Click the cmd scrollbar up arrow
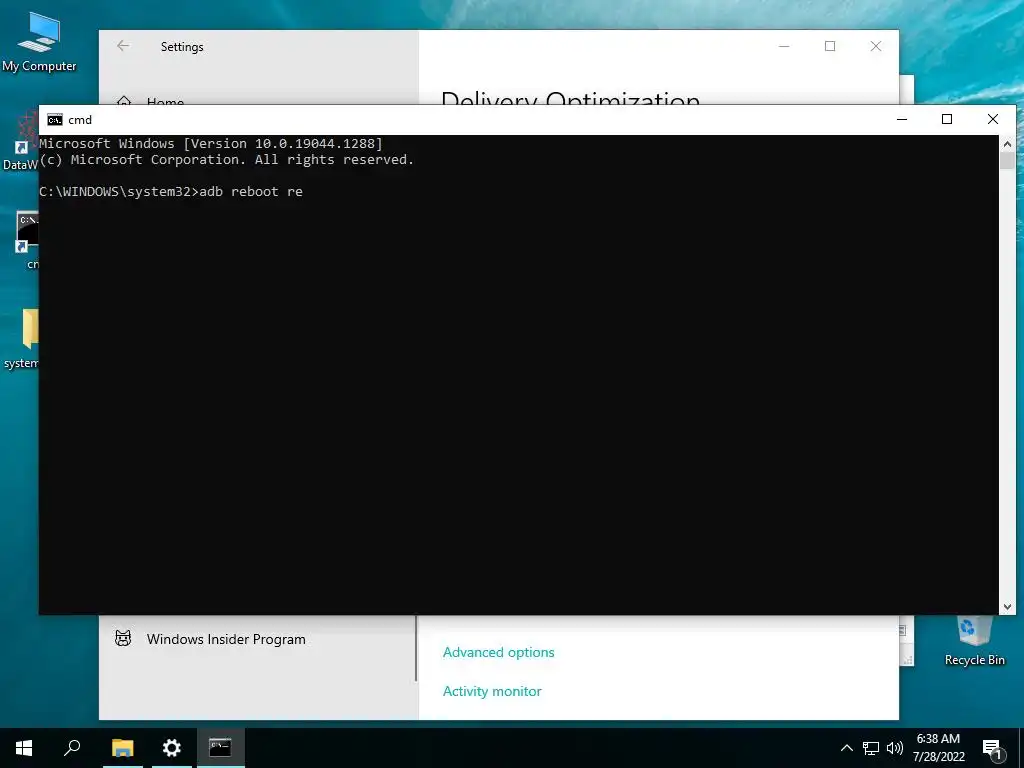Image resolution: width=1024 pixels, height=768 pixels. coord(1007,144)
